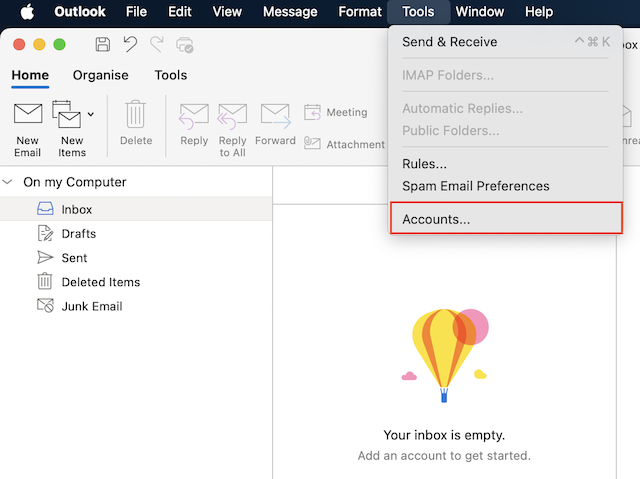
Task: Open the Edit menu
Action: [180, 12]
